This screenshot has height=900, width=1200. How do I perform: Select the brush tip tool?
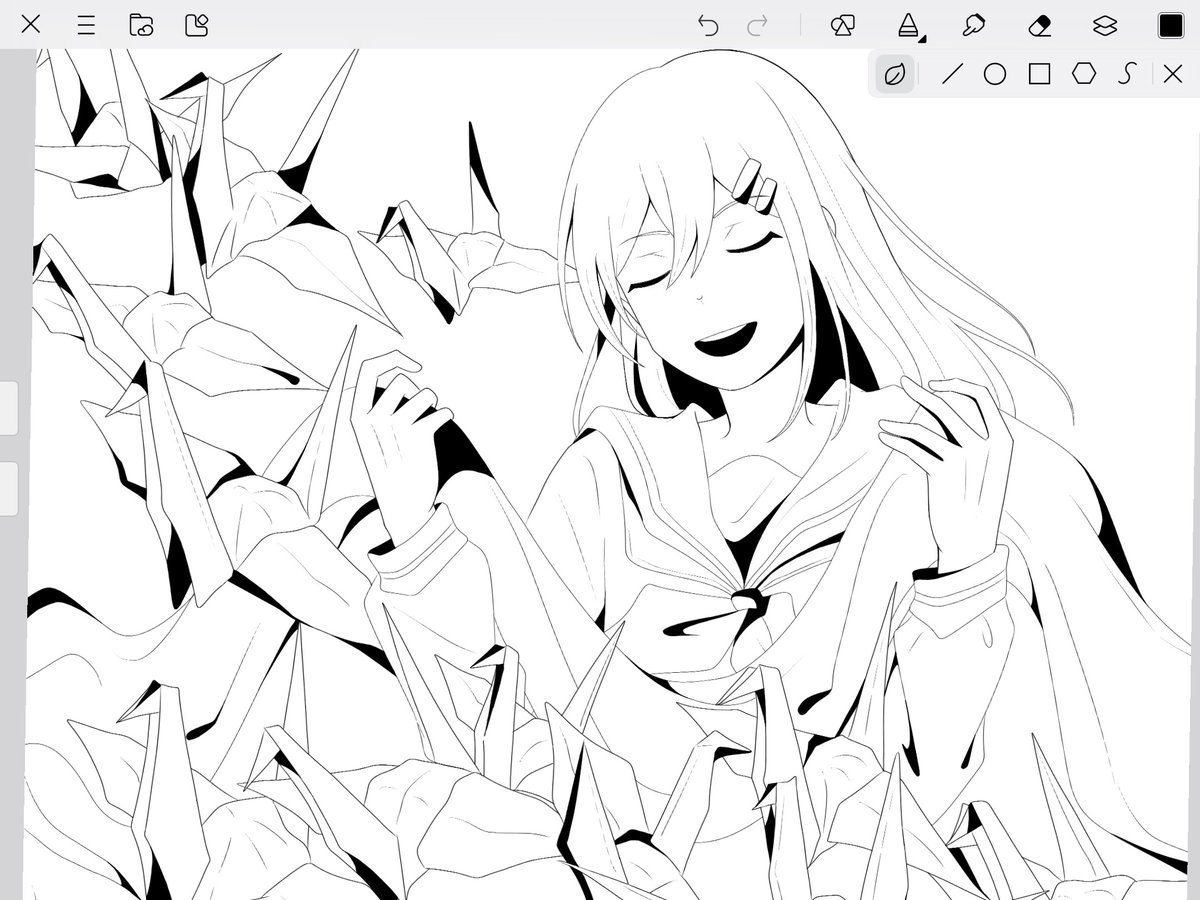tap(908, 24)
